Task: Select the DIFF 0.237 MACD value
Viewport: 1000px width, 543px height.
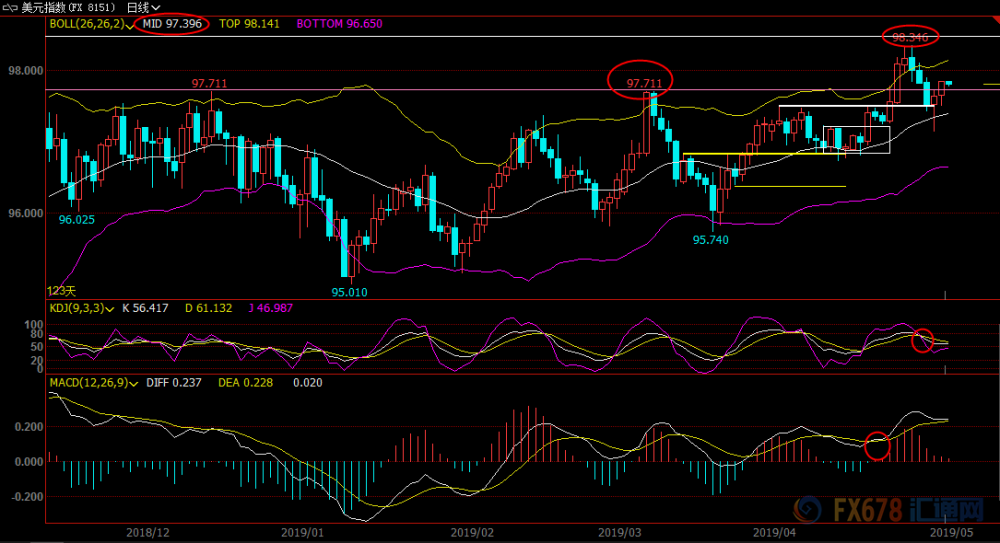Action: pyautogui.click(x=173, y=383)
